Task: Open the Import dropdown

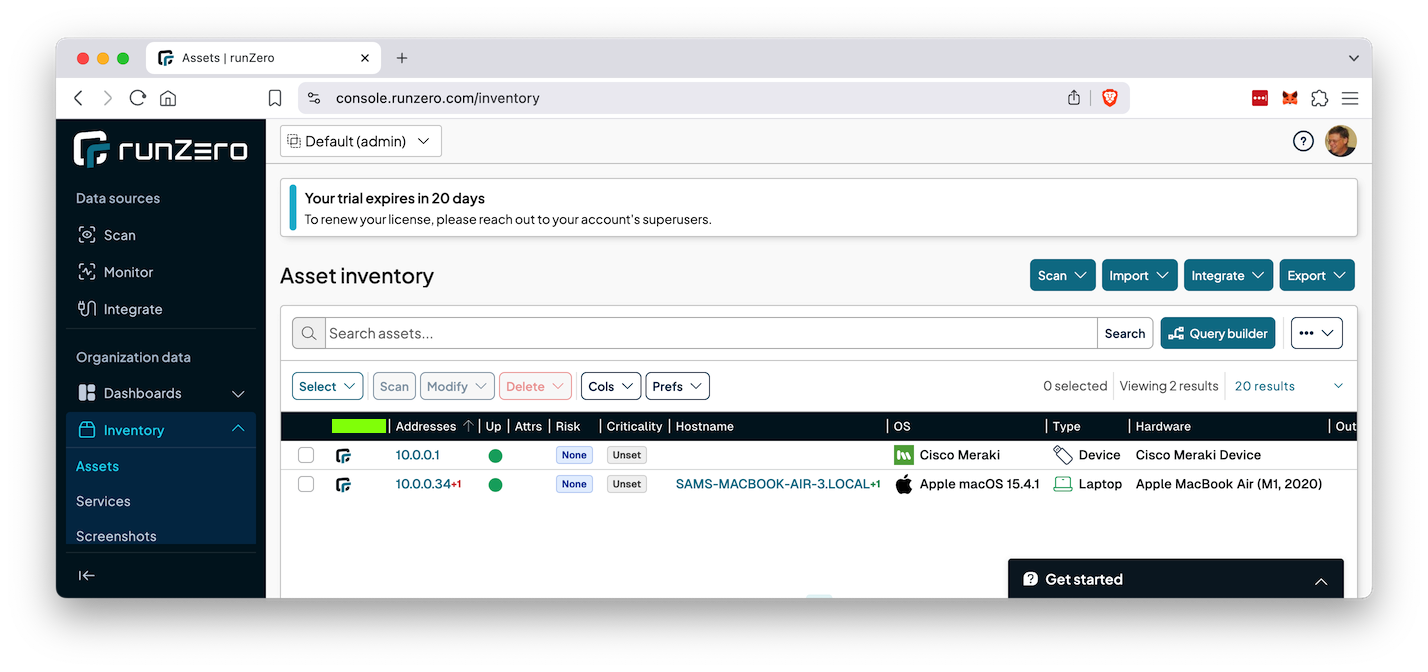Action: click(x=1140, y=276)
